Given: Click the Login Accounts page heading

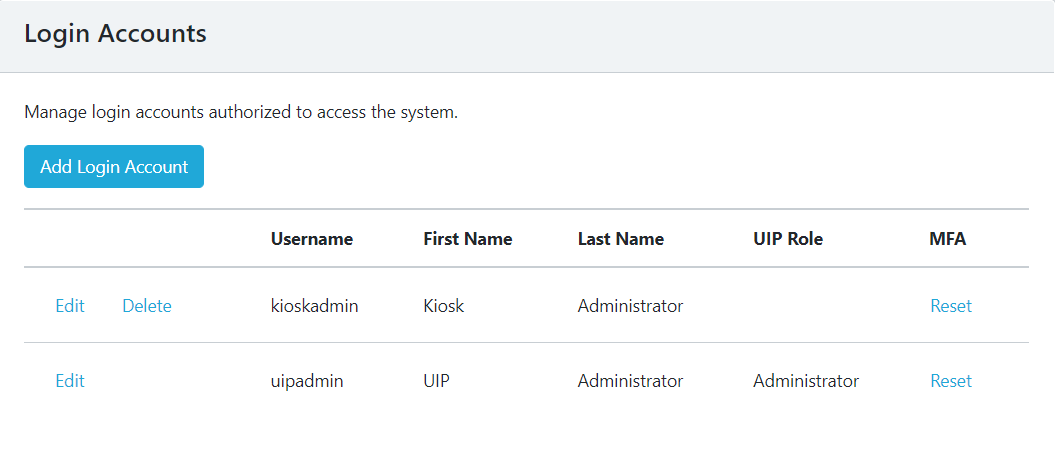Looking at the screenshot, I should pyautogui.click(x=115, y=34).
